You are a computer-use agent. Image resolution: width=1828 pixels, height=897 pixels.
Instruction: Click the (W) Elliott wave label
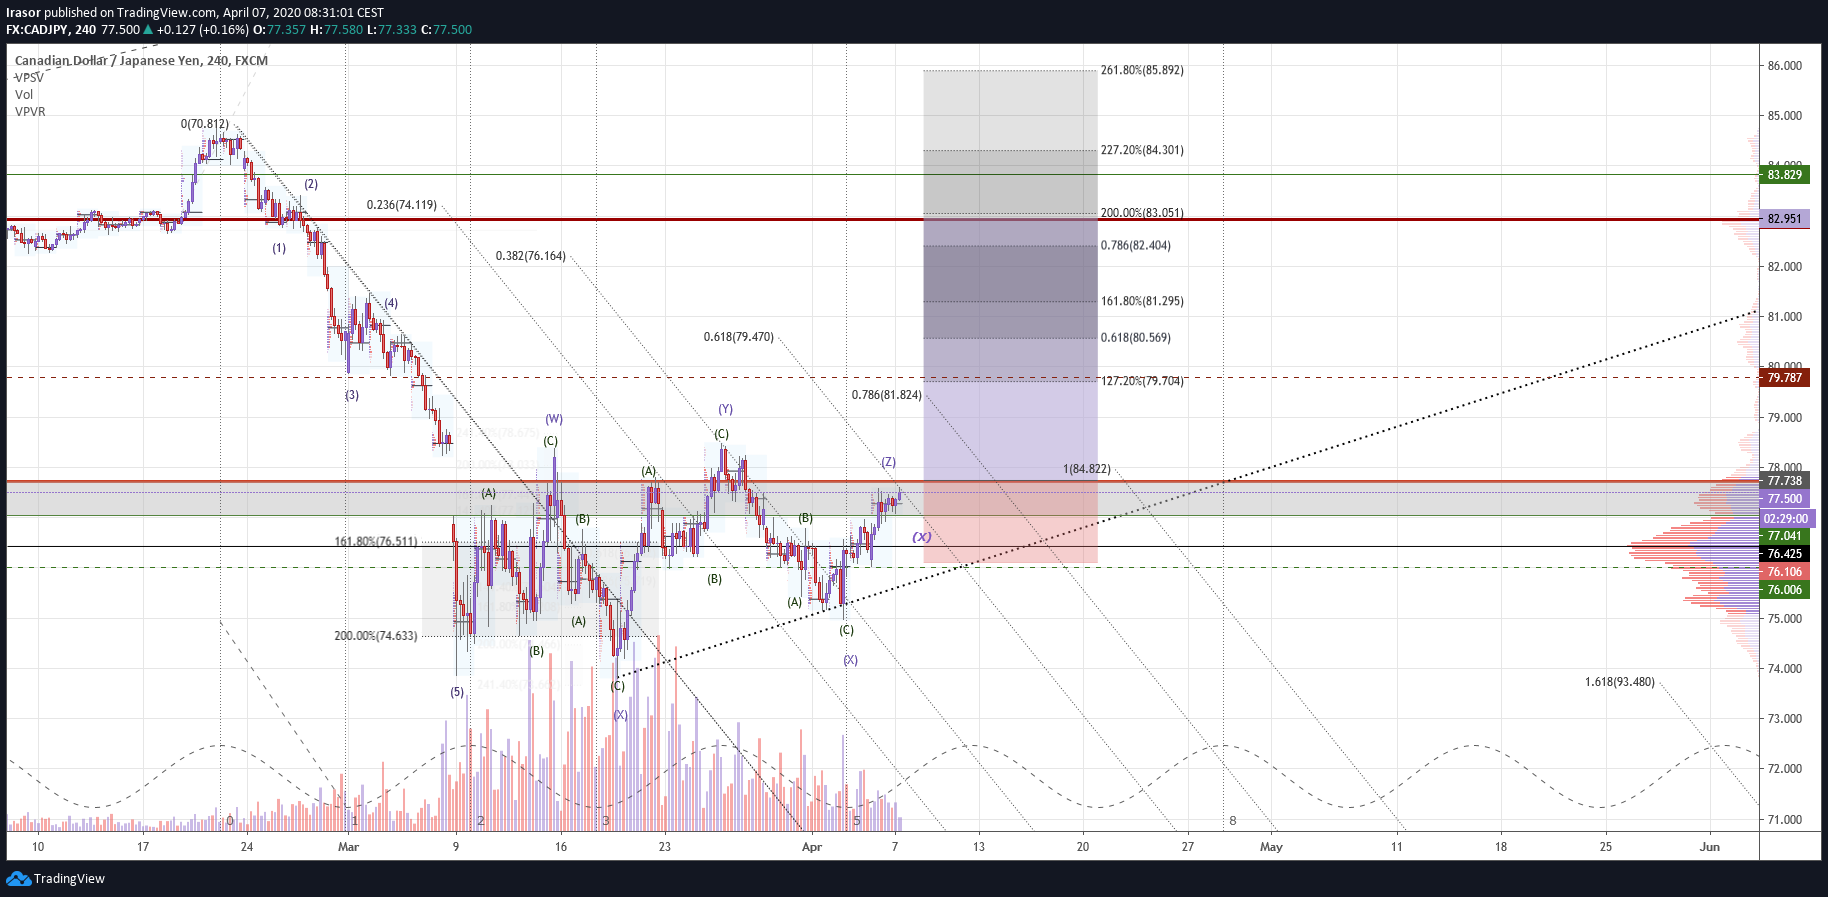coord(554,420)
